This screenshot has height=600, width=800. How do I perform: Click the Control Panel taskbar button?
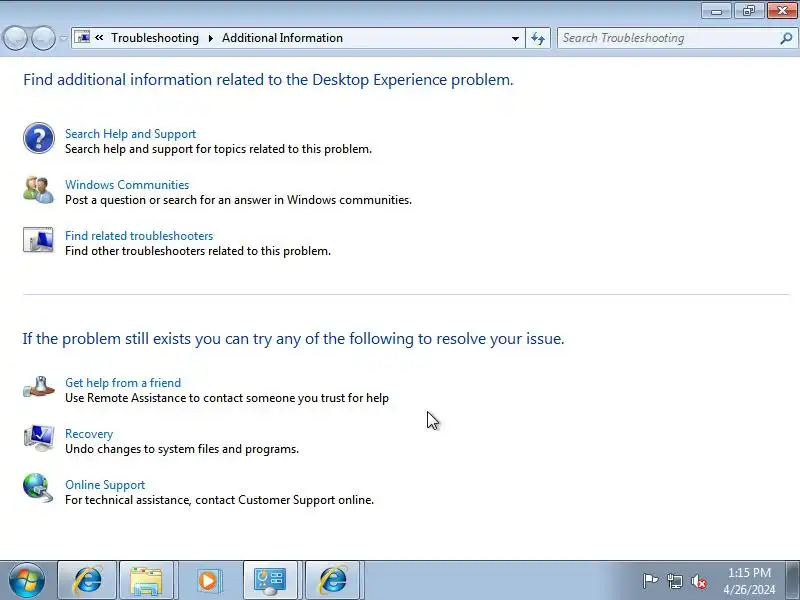[x=270, y=580]
